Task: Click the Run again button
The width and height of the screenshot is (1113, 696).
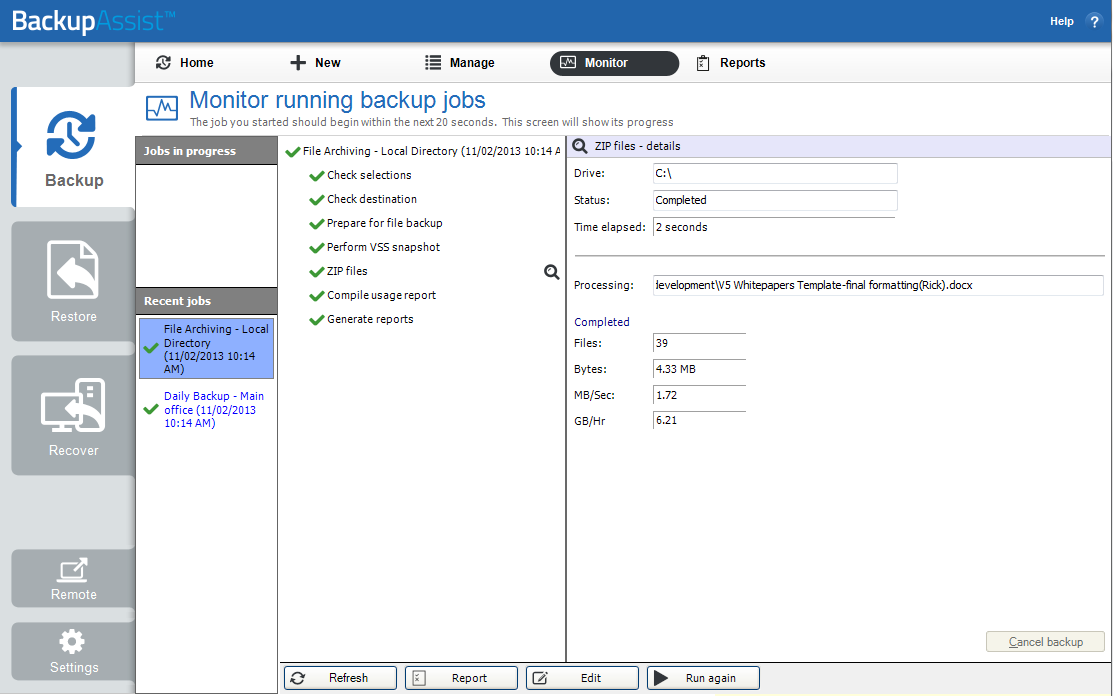Action: pos(703,678)
